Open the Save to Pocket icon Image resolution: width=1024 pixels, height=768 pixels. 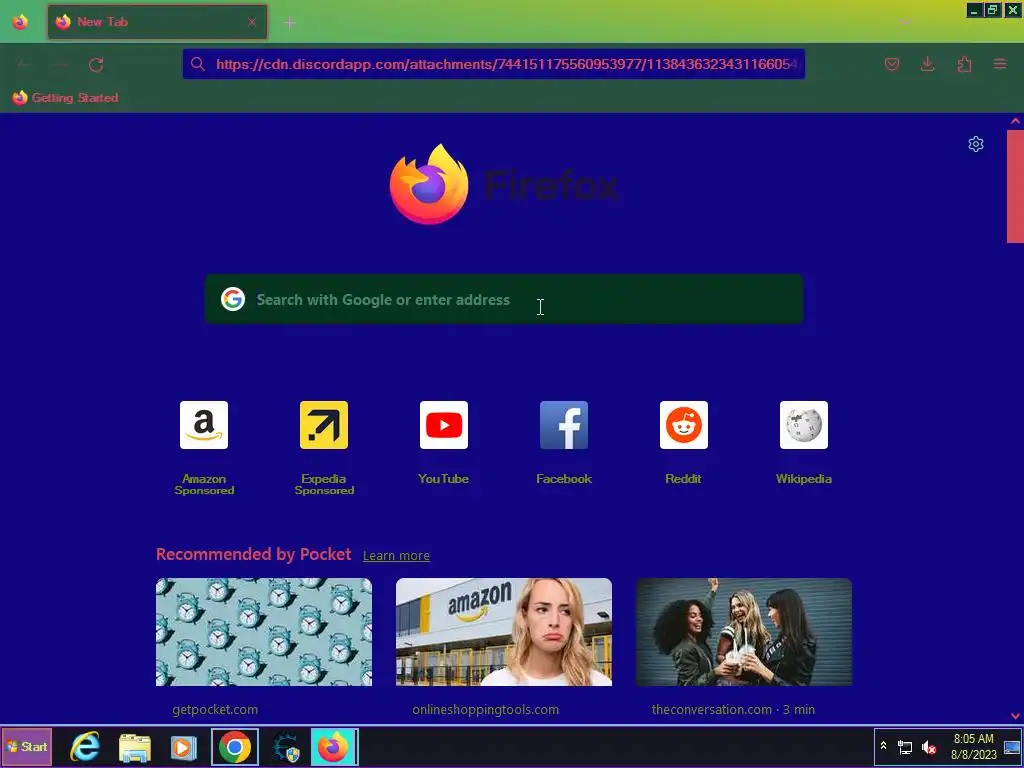tap(891, 64)
